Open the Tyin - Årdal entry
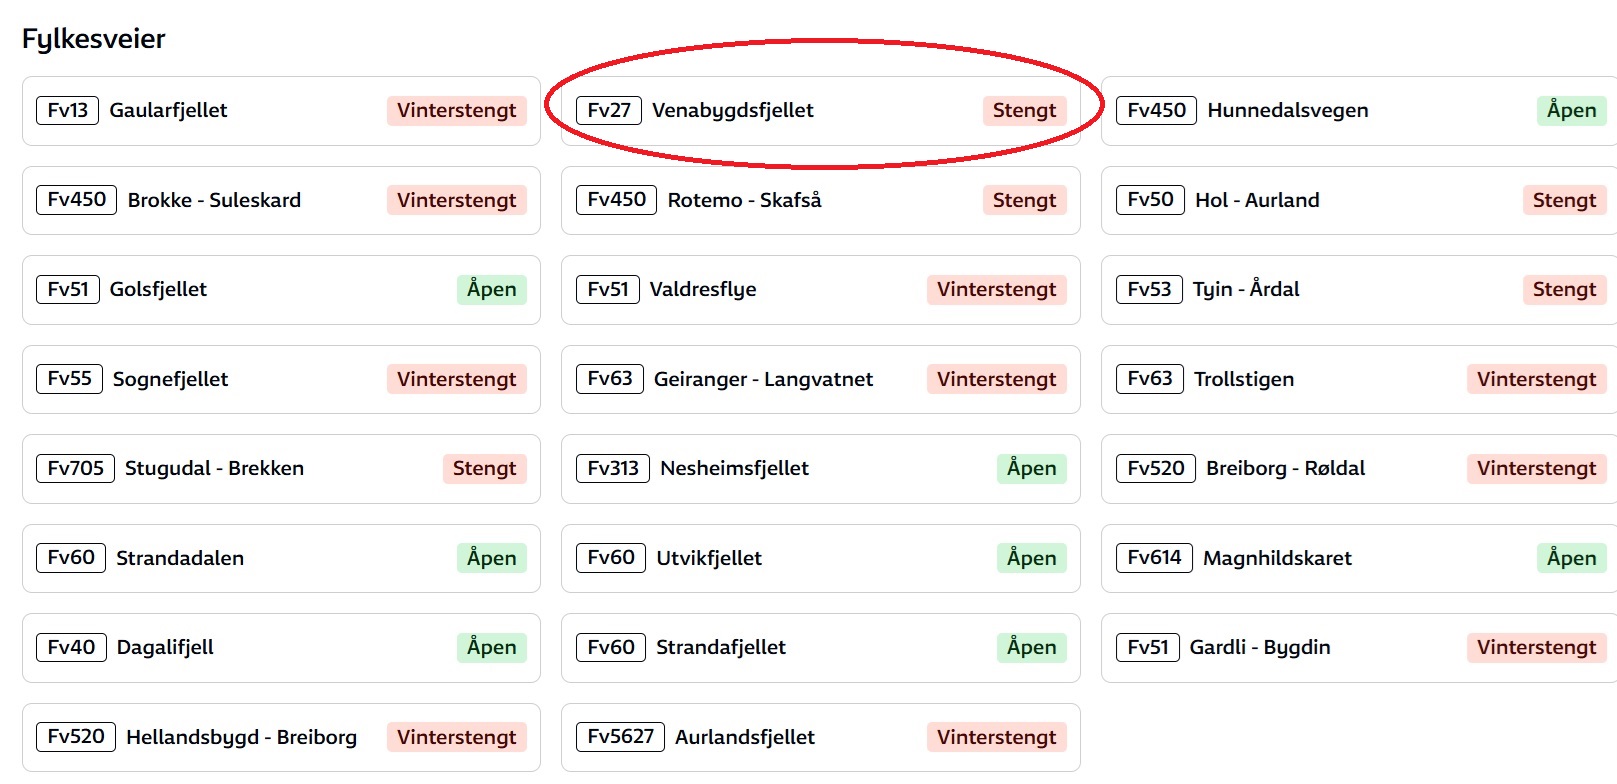1617x784 pixels. [x=1359, y=290]
